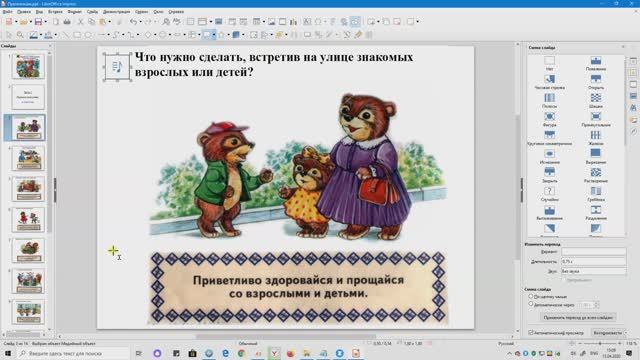This screenshot has height=360, width=640.
Task: Open the Microsoft Edge taskbar icon
Action: tap(225, 353)
